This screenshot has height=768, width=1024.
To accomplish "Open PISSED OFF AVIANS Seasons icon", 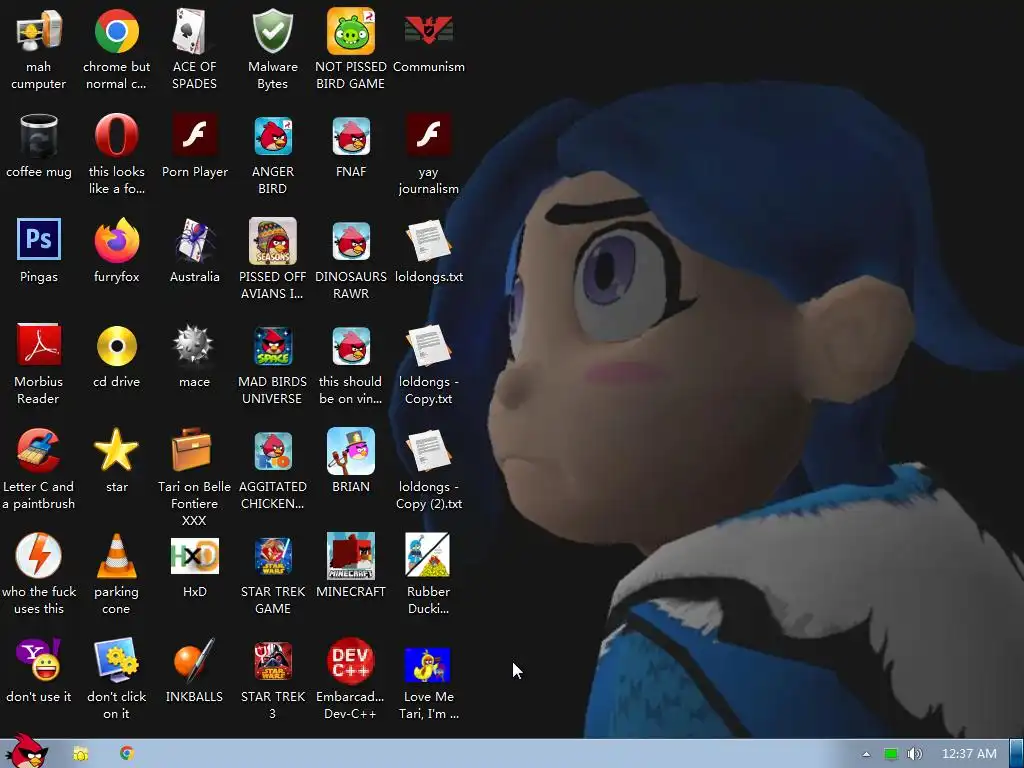I will click(272, 241).
